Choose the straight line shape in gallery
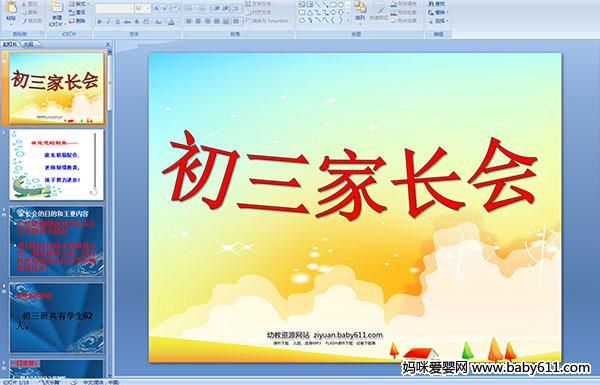The height and width of the screenshot is (385, 600). coord(318,5)
